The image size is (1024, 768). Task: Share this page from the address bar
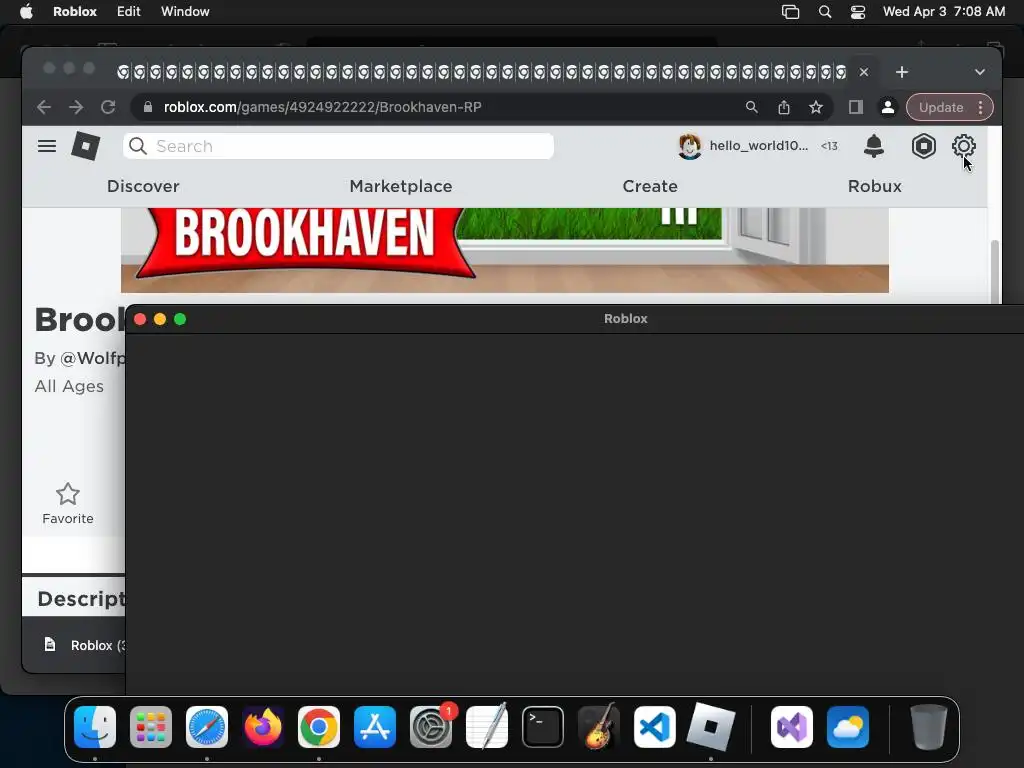pos(784,107)
